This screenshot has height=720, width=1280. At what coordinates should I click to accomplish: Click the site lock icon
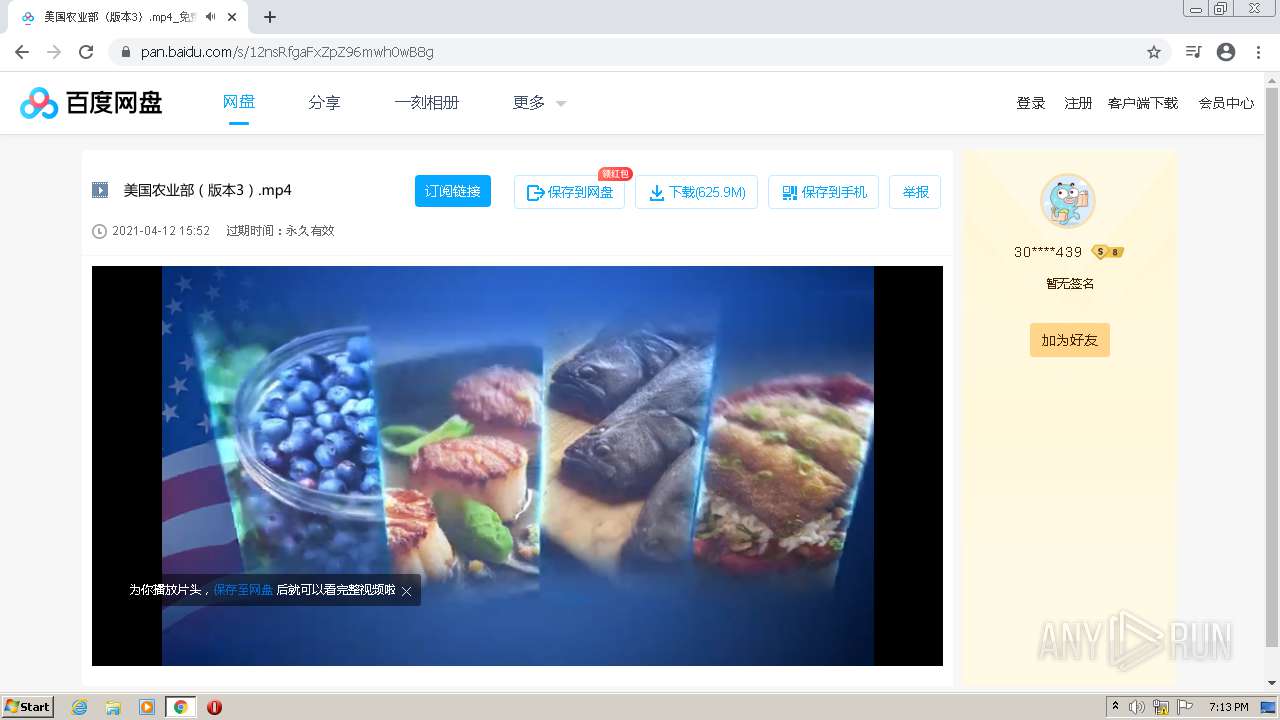tap(125, 52)
